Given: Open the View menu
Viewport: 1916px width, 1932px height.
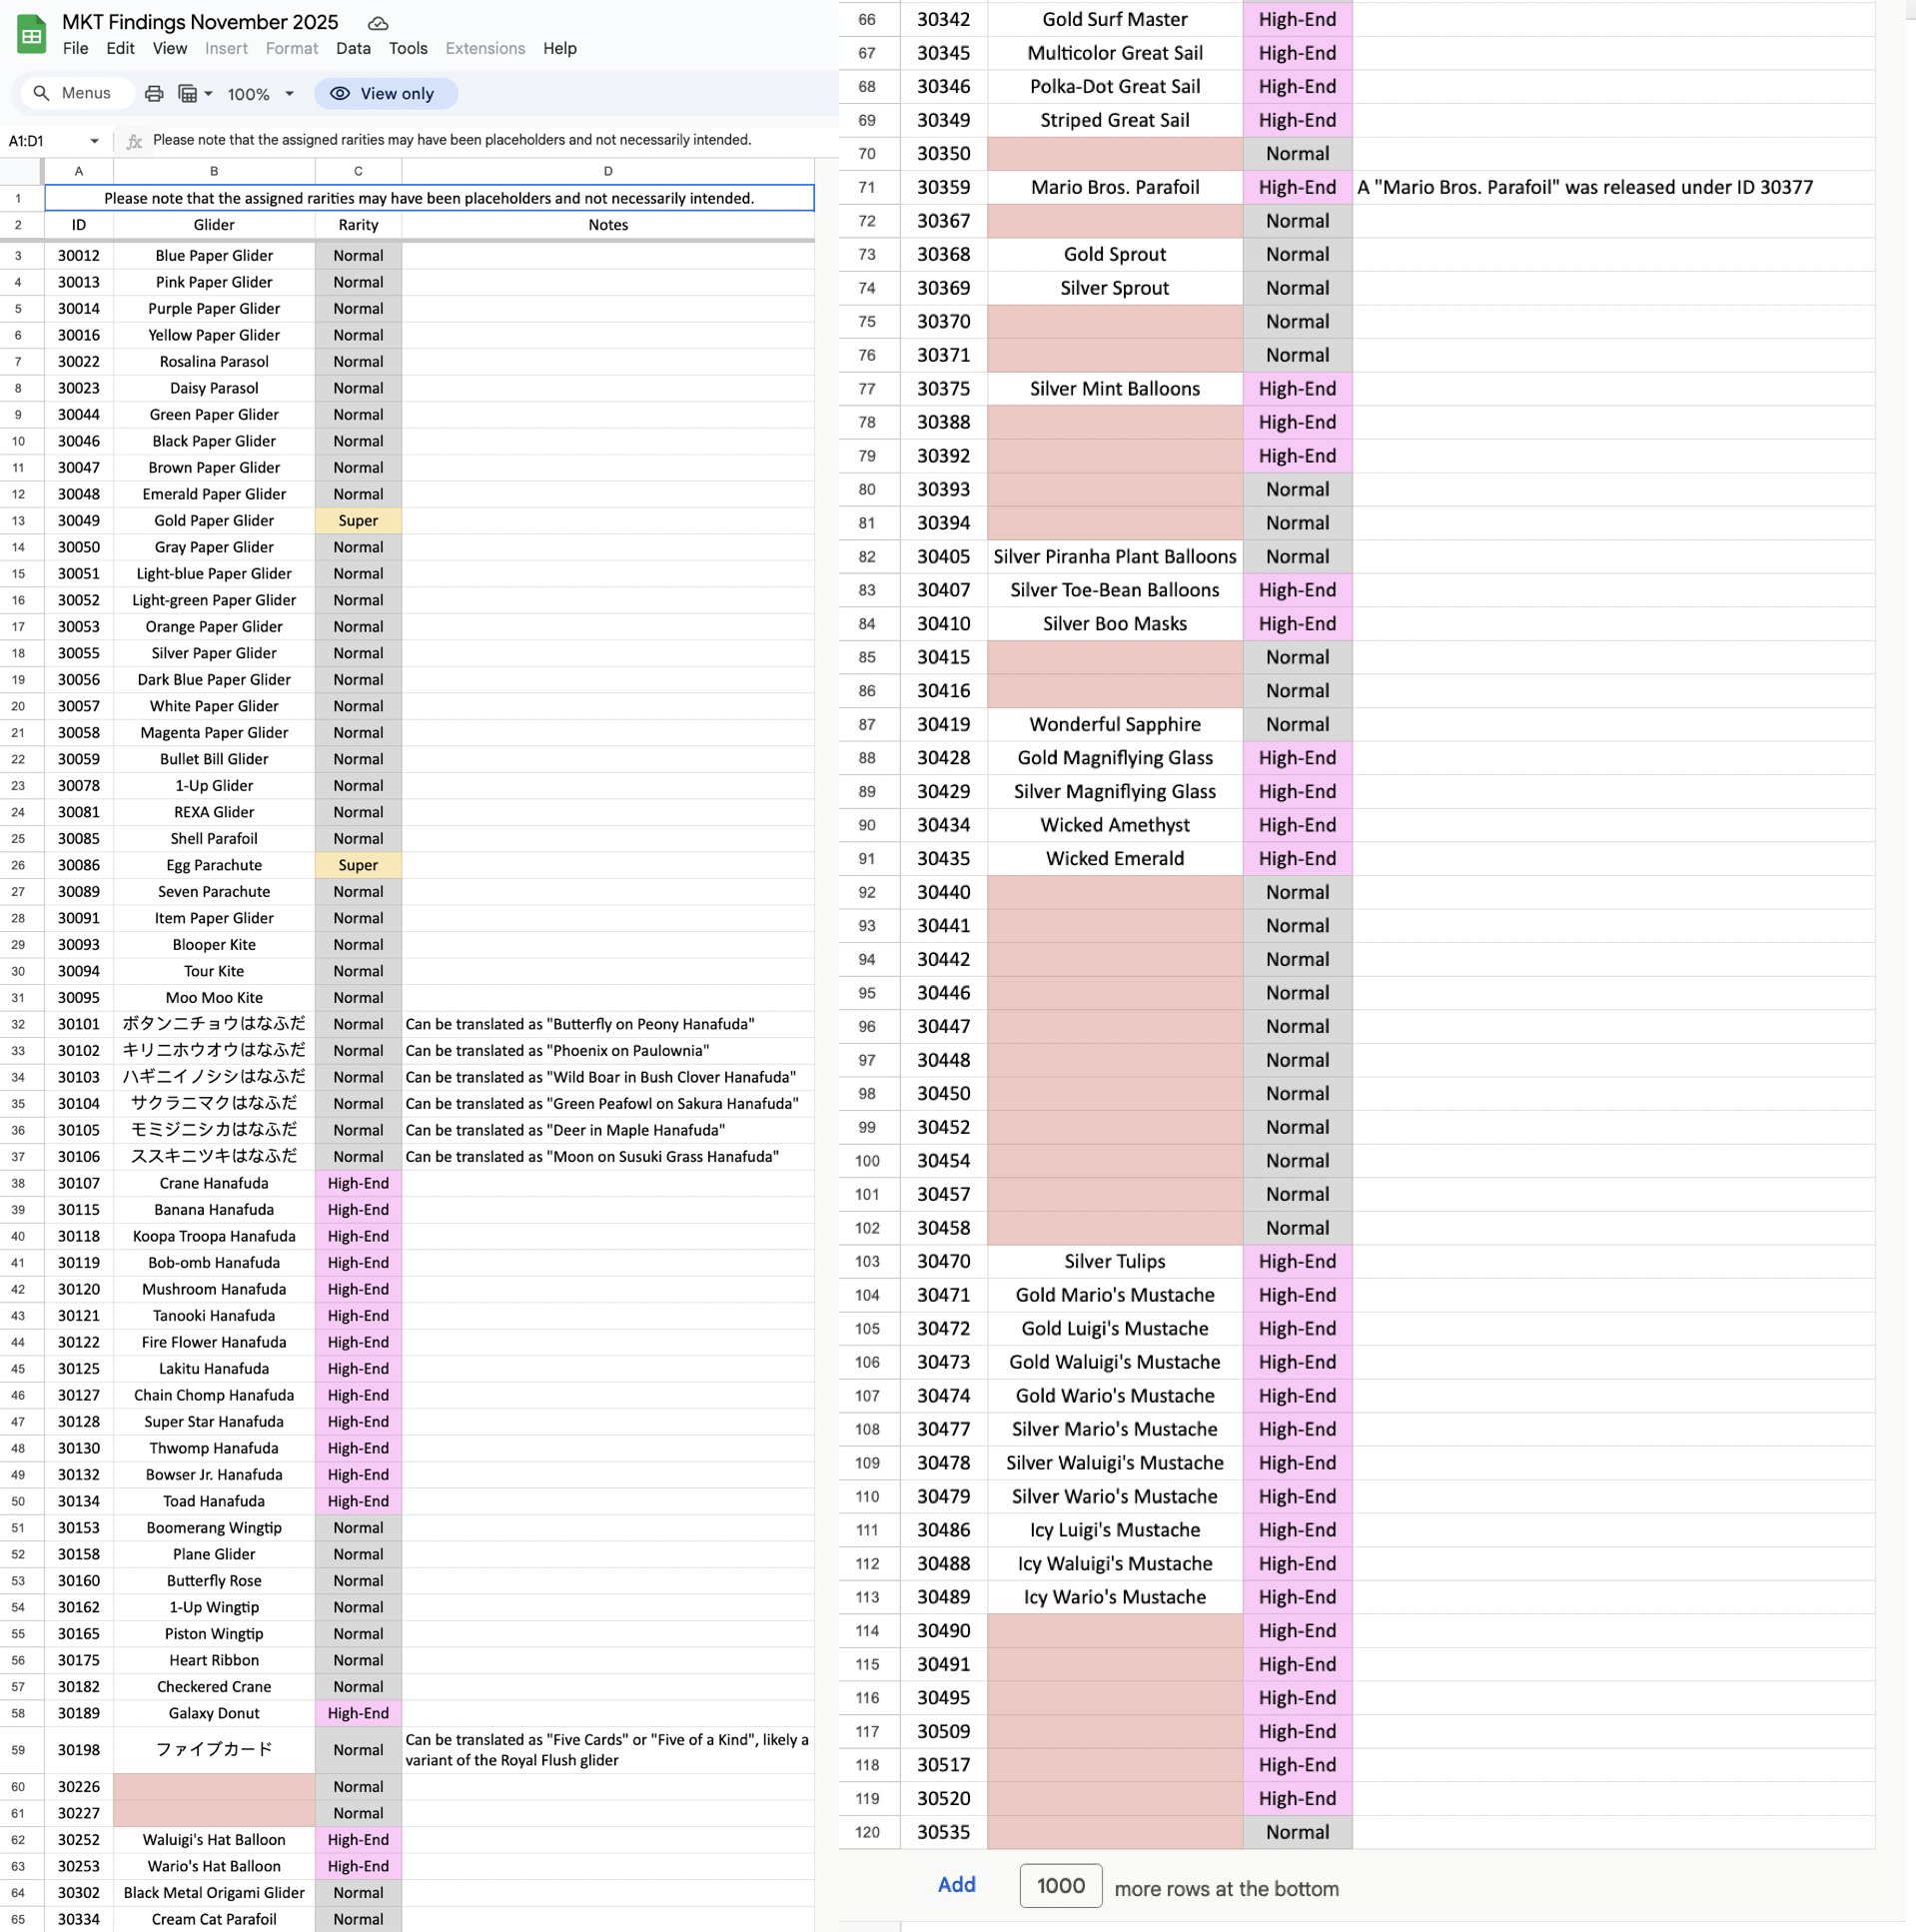Looking at the screenshot, I should coord(169,48).
